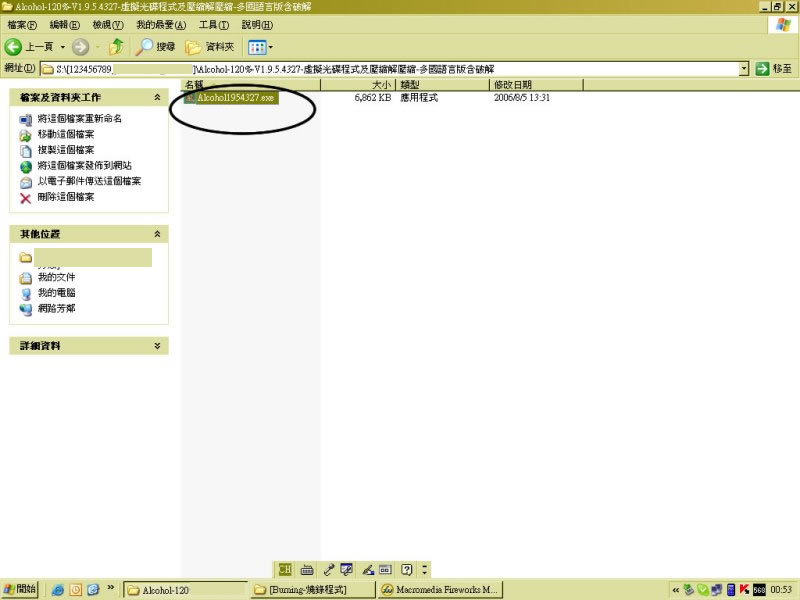Open 網路芳鄰 from other places

coord(56,308)
